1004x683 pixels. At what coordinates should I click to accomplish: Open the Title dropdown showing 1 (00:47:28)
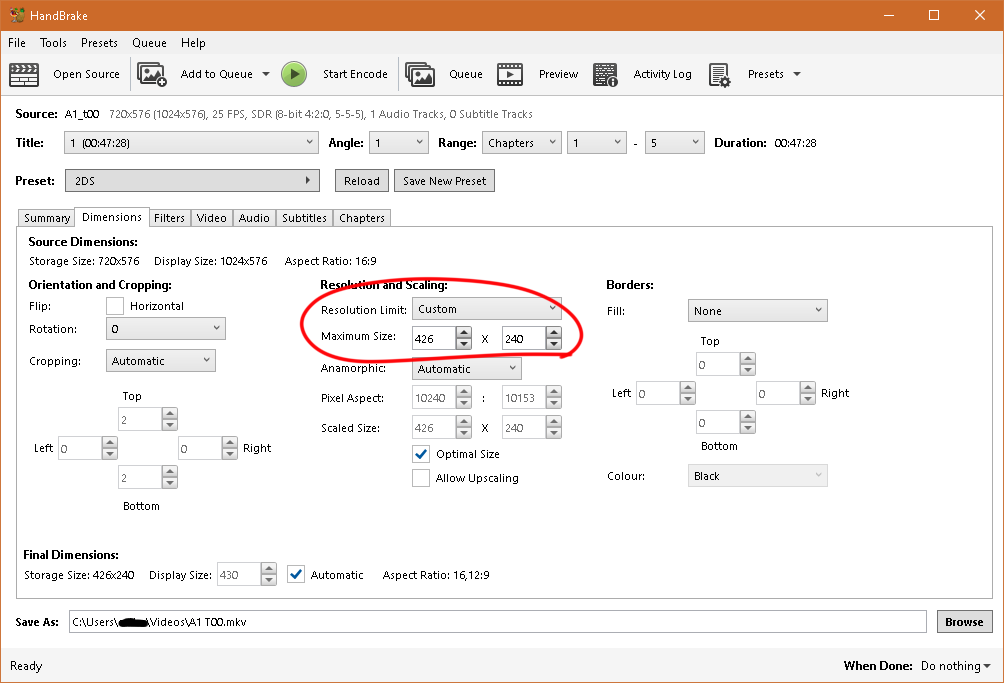191,143
